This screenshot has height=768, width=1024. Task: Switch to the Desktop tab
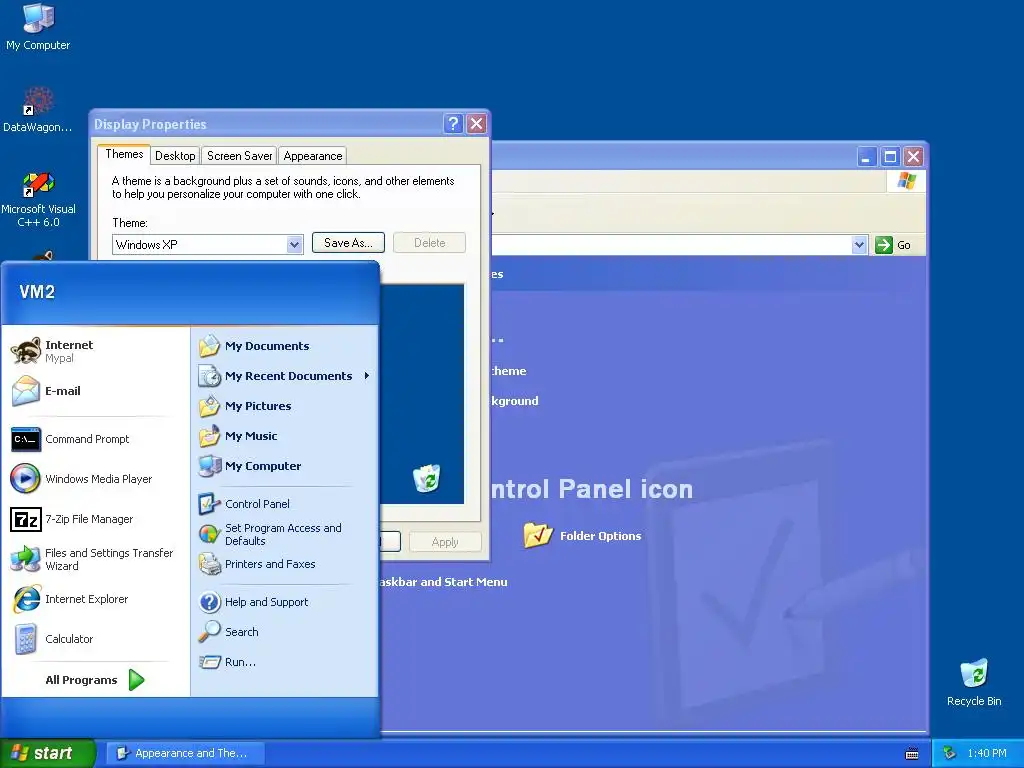tap(175, 156)
